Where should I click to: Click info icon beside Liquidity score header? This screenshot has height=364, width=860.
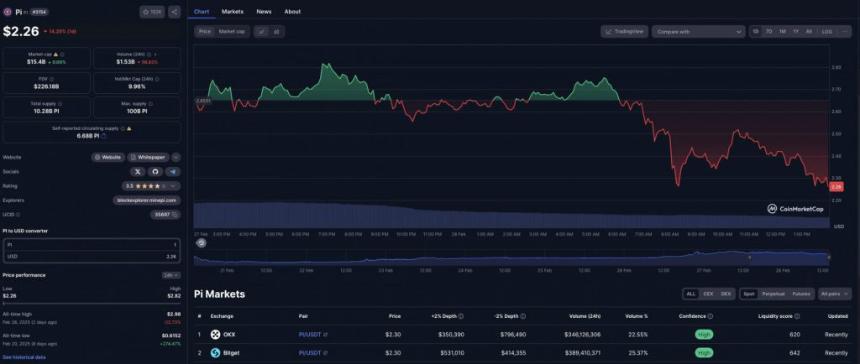point(797,316)
